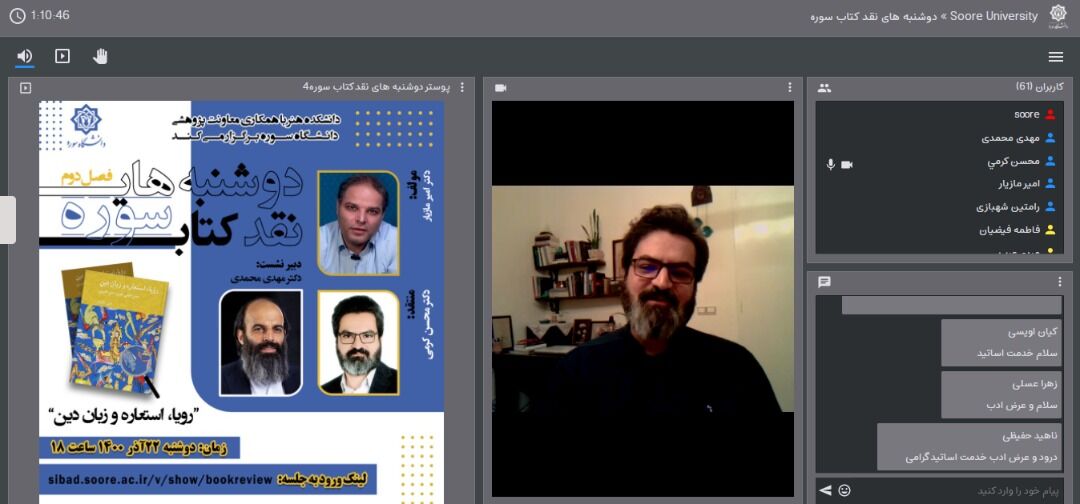This screenshot has width=1080, height=504.
Task: Click the chat bubble icon in panel header
Action: tap(824, 282)
